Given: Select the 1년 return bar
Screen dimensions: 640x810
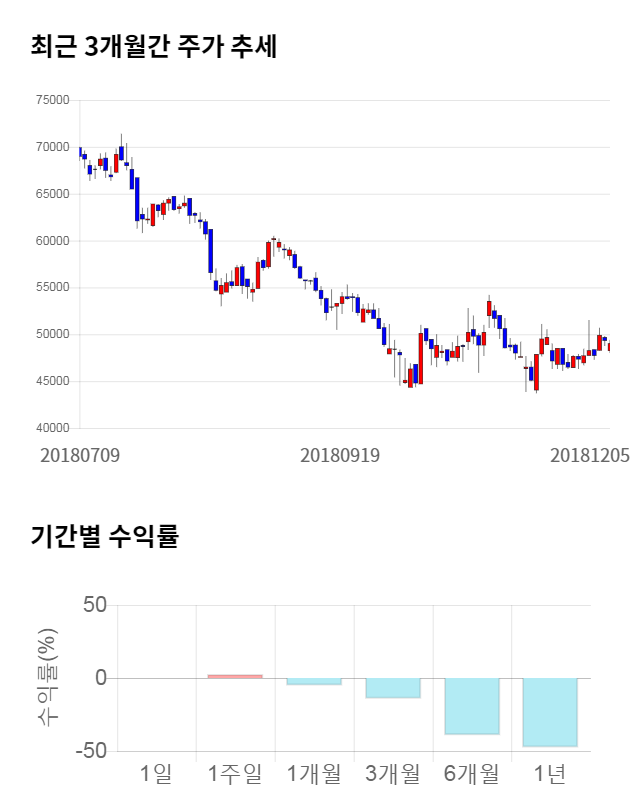Looking at the screenshot, I should (x=550, y=712).
